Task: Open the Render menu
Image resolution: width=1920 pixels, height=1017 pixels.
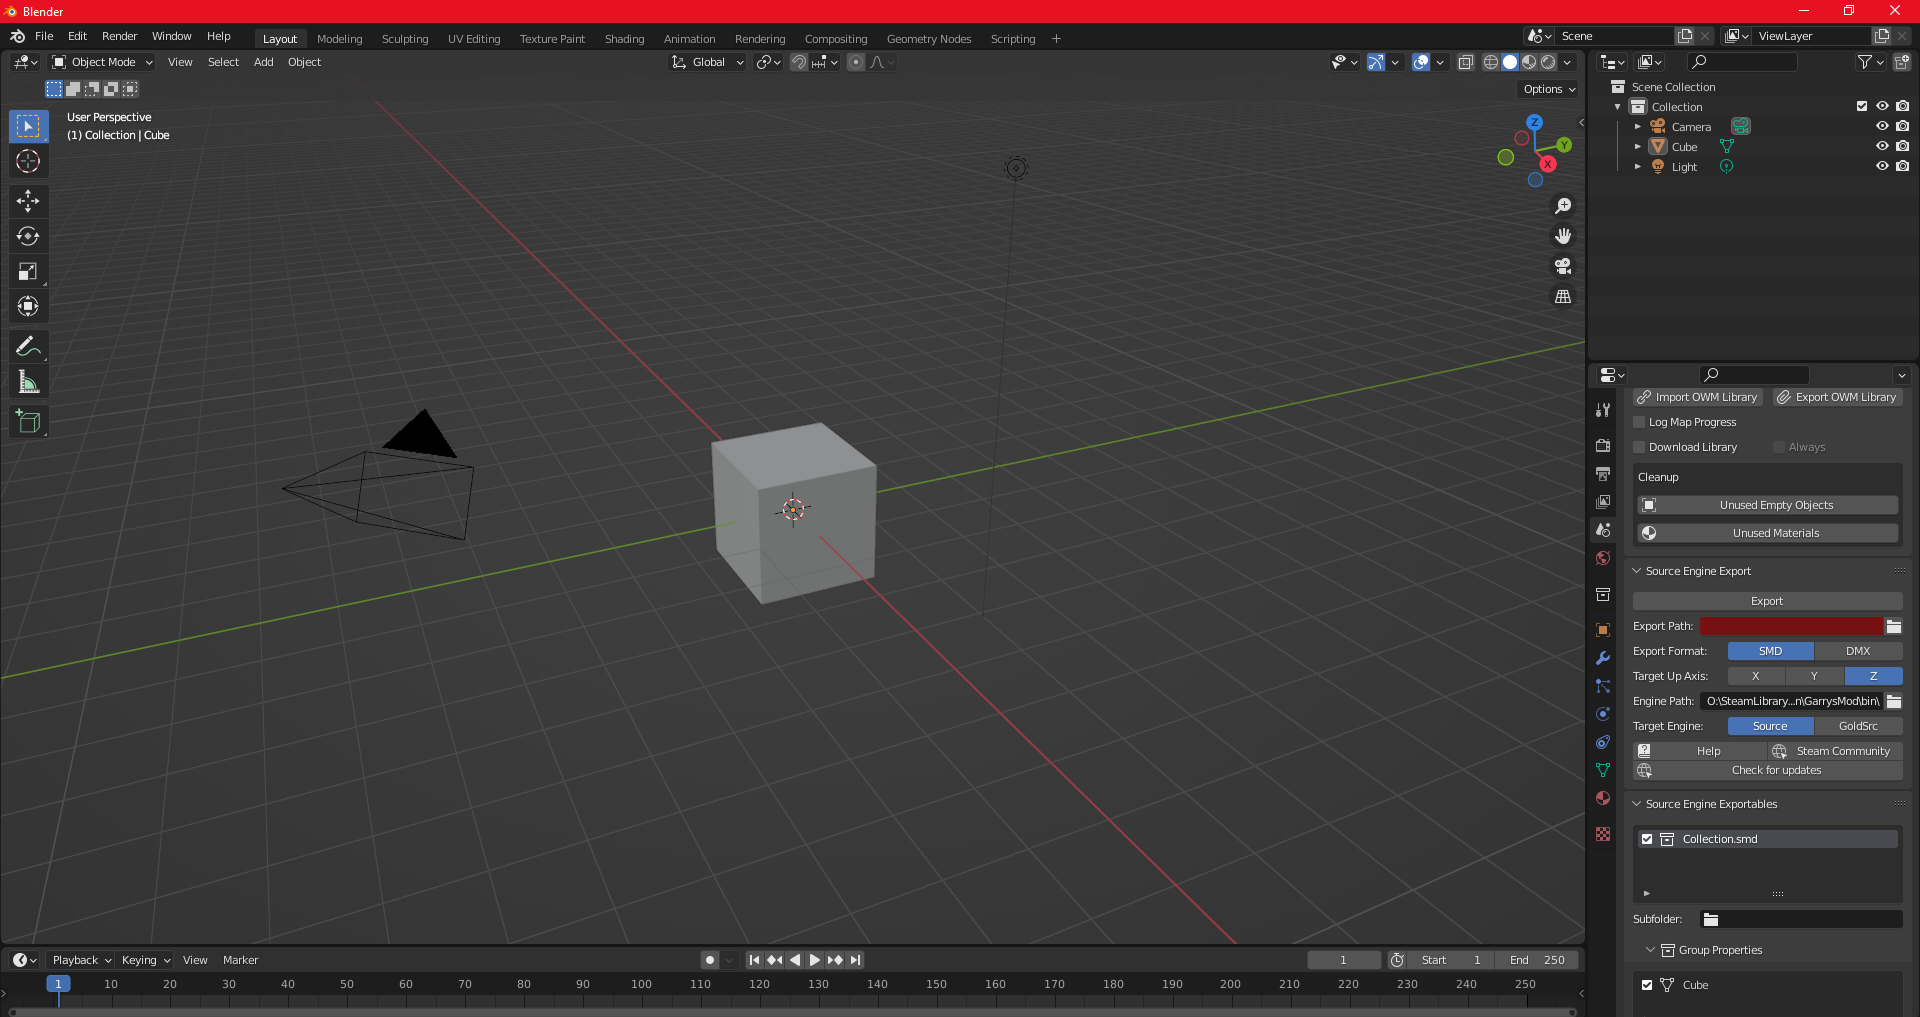Action: (119, 36)
